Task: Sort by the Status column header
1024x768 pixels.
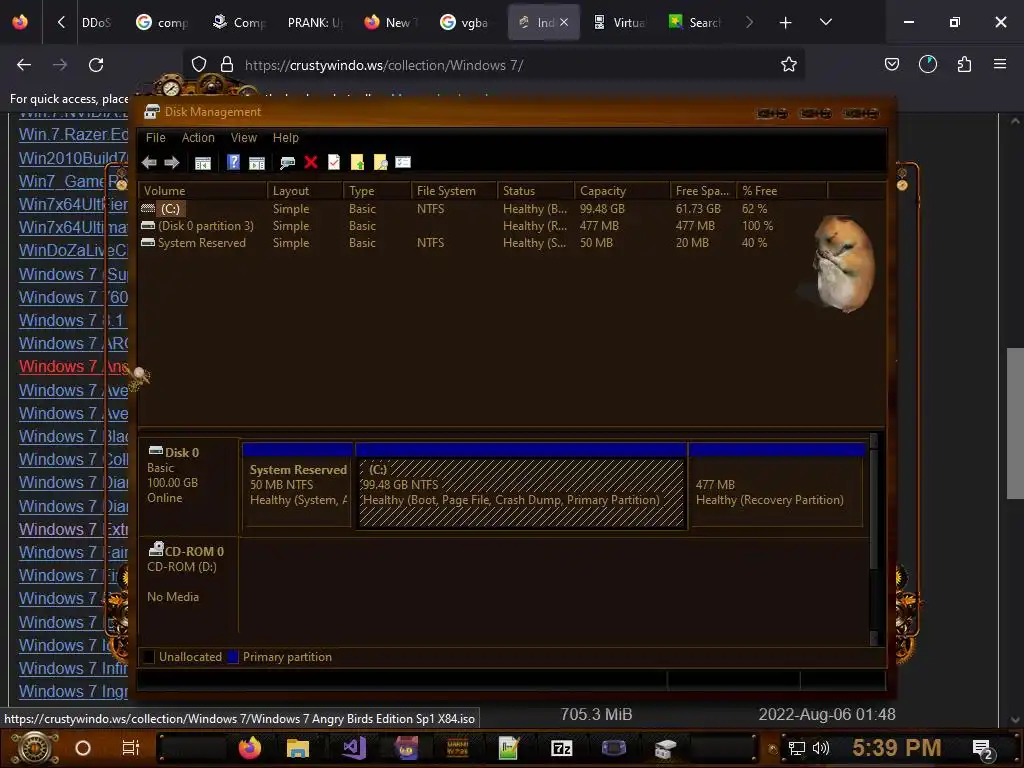Action: pos(536,191)
